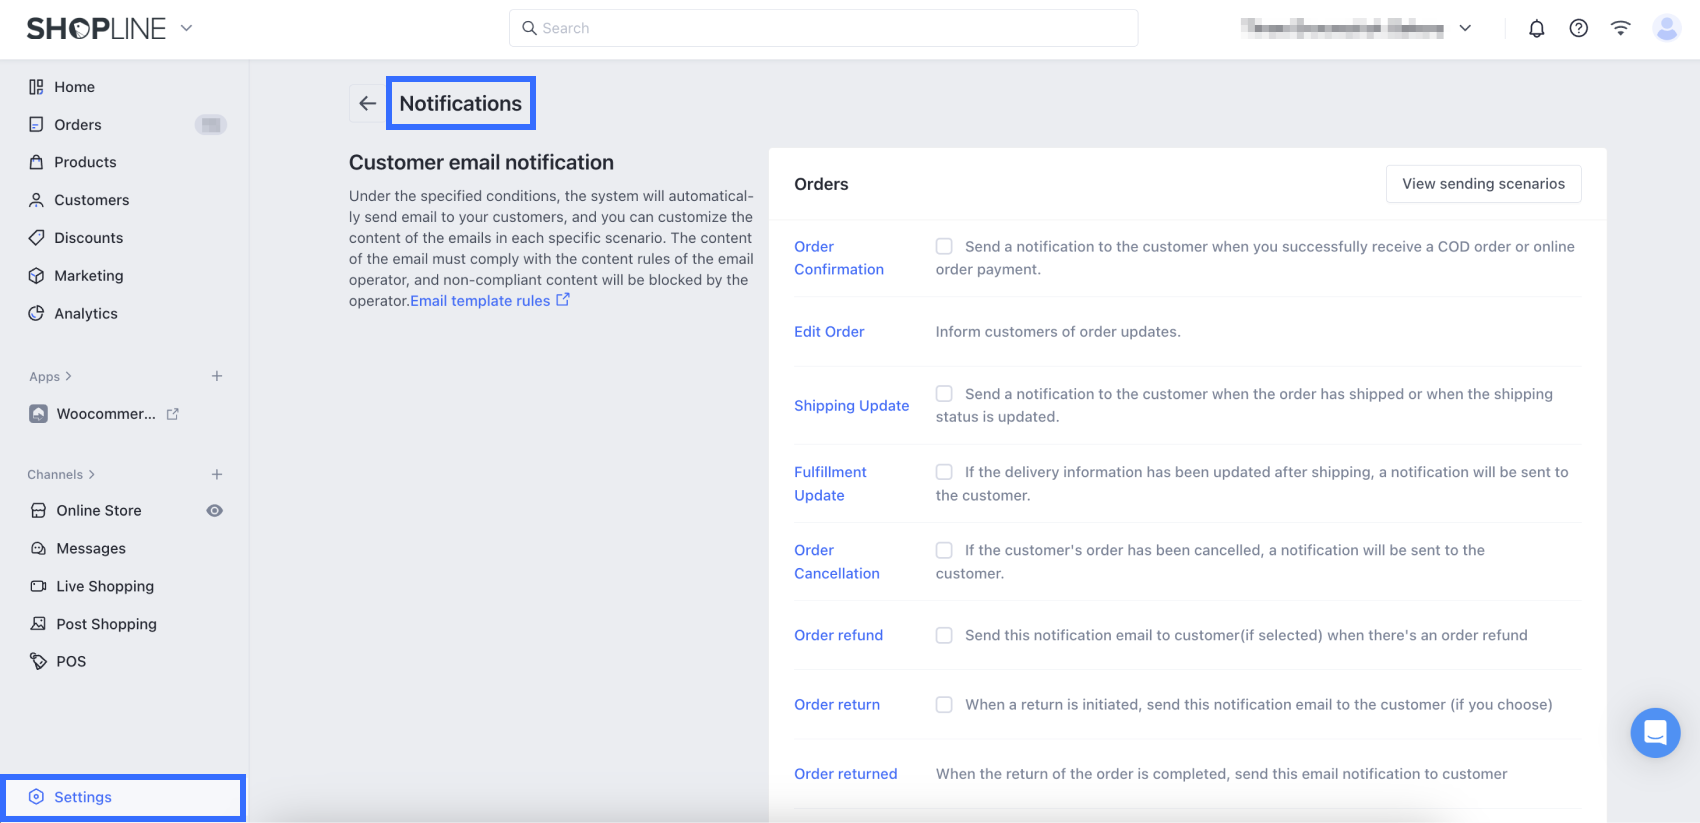
Task: Click the notification bell icon
Action: pos(1536,29)
